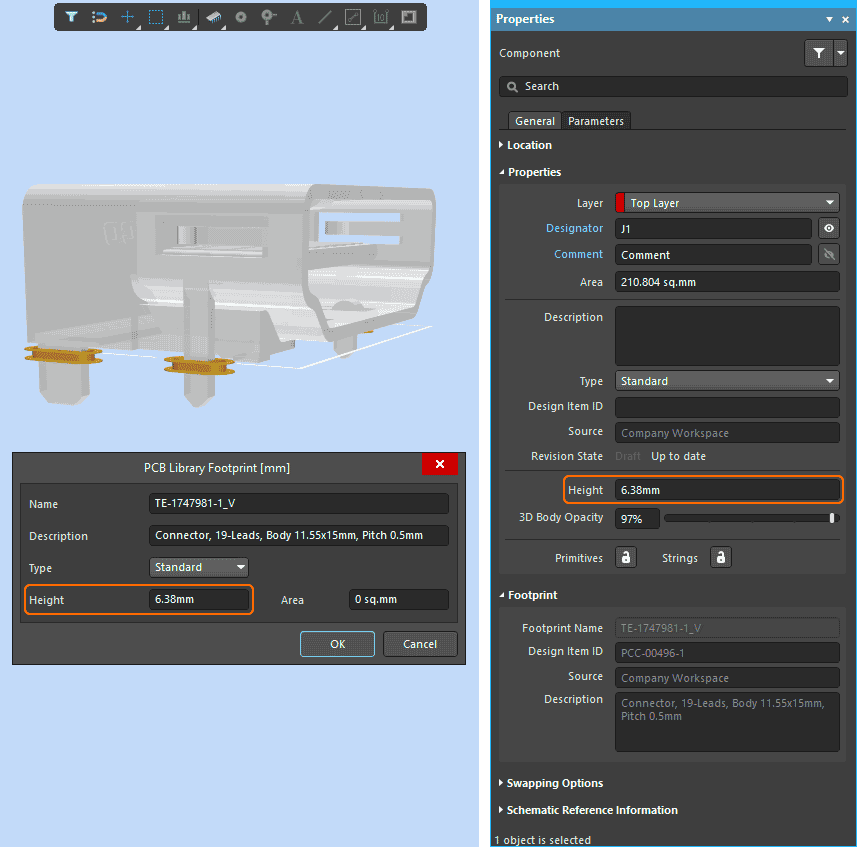The height and width of the screenshot is (847, 857).
Task: Open the align objects bar-chart icon
Action: point(184,17)
